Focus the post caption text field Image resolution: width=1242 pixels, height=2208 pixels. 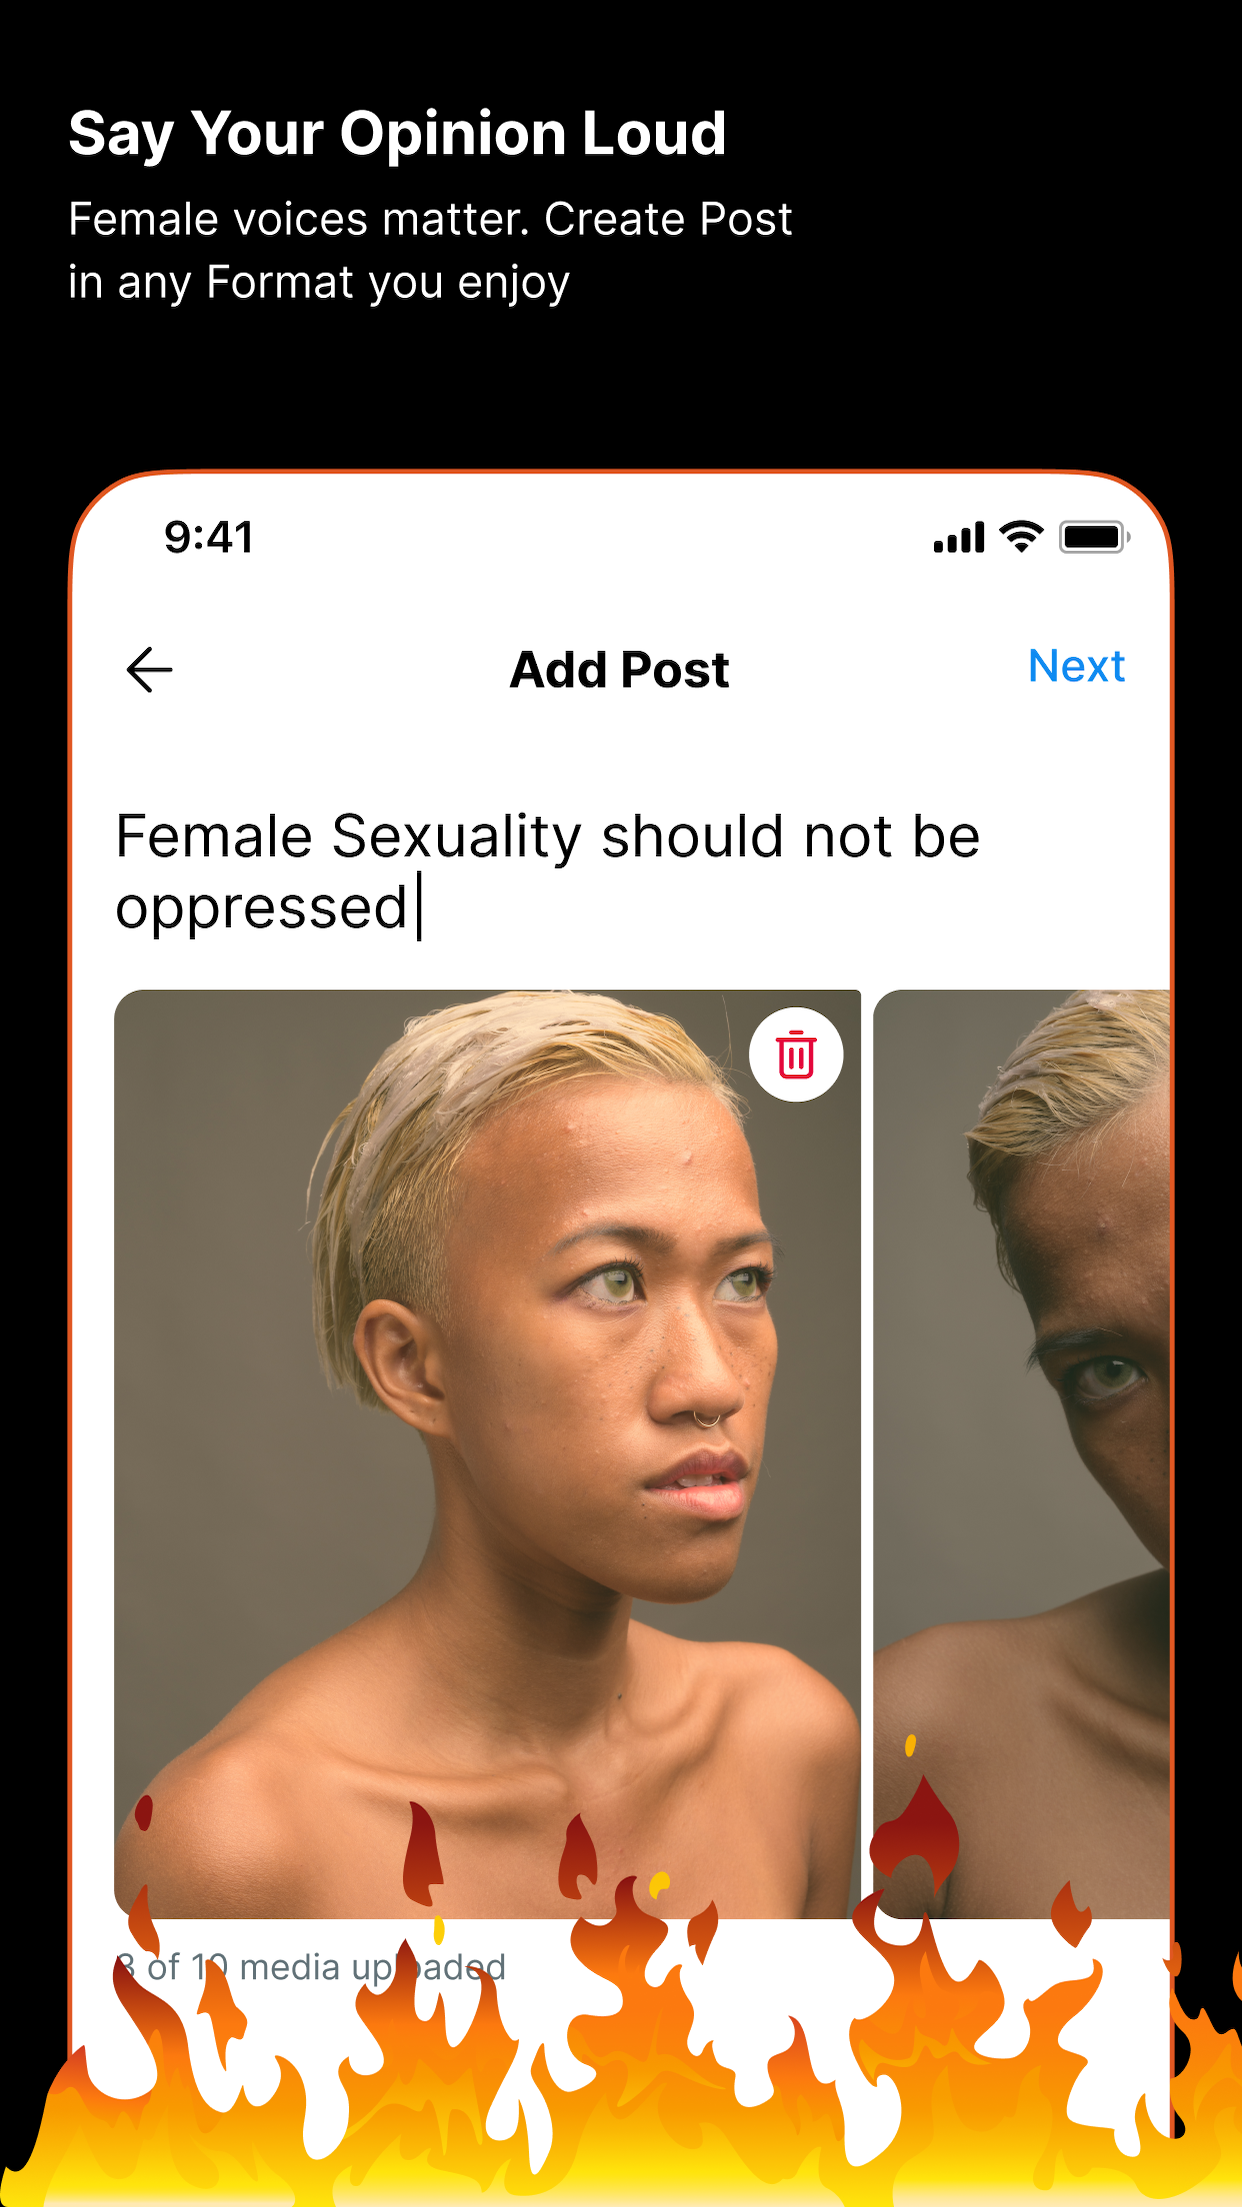tap(620, 872)
